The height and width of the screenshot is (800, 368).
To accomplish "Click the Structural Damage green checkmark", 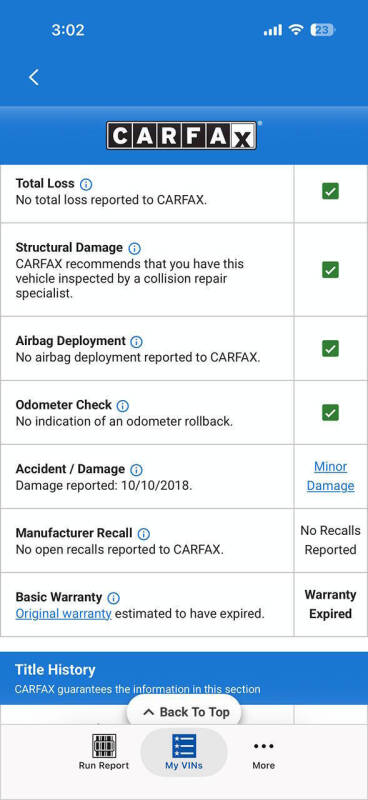I will (330, 269).
